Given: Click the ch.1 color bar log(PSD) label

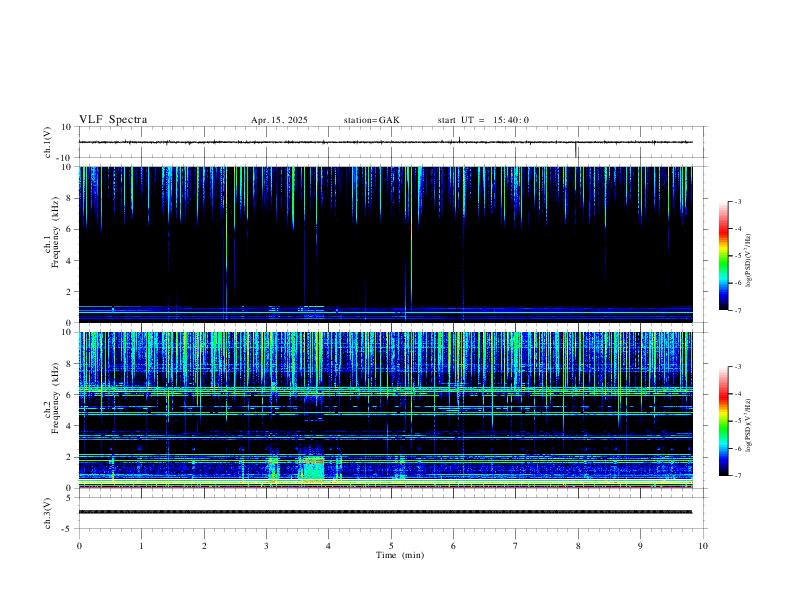Looking at the screenshot, I should pyautogui.click(x=748, y=261).
